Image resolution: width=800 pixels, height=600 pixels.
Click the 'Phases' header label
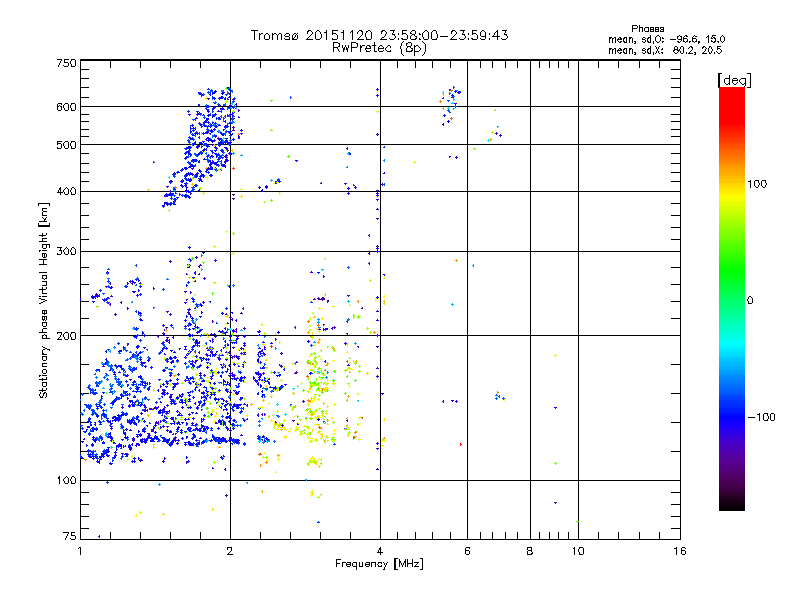(x=647, y=29)
